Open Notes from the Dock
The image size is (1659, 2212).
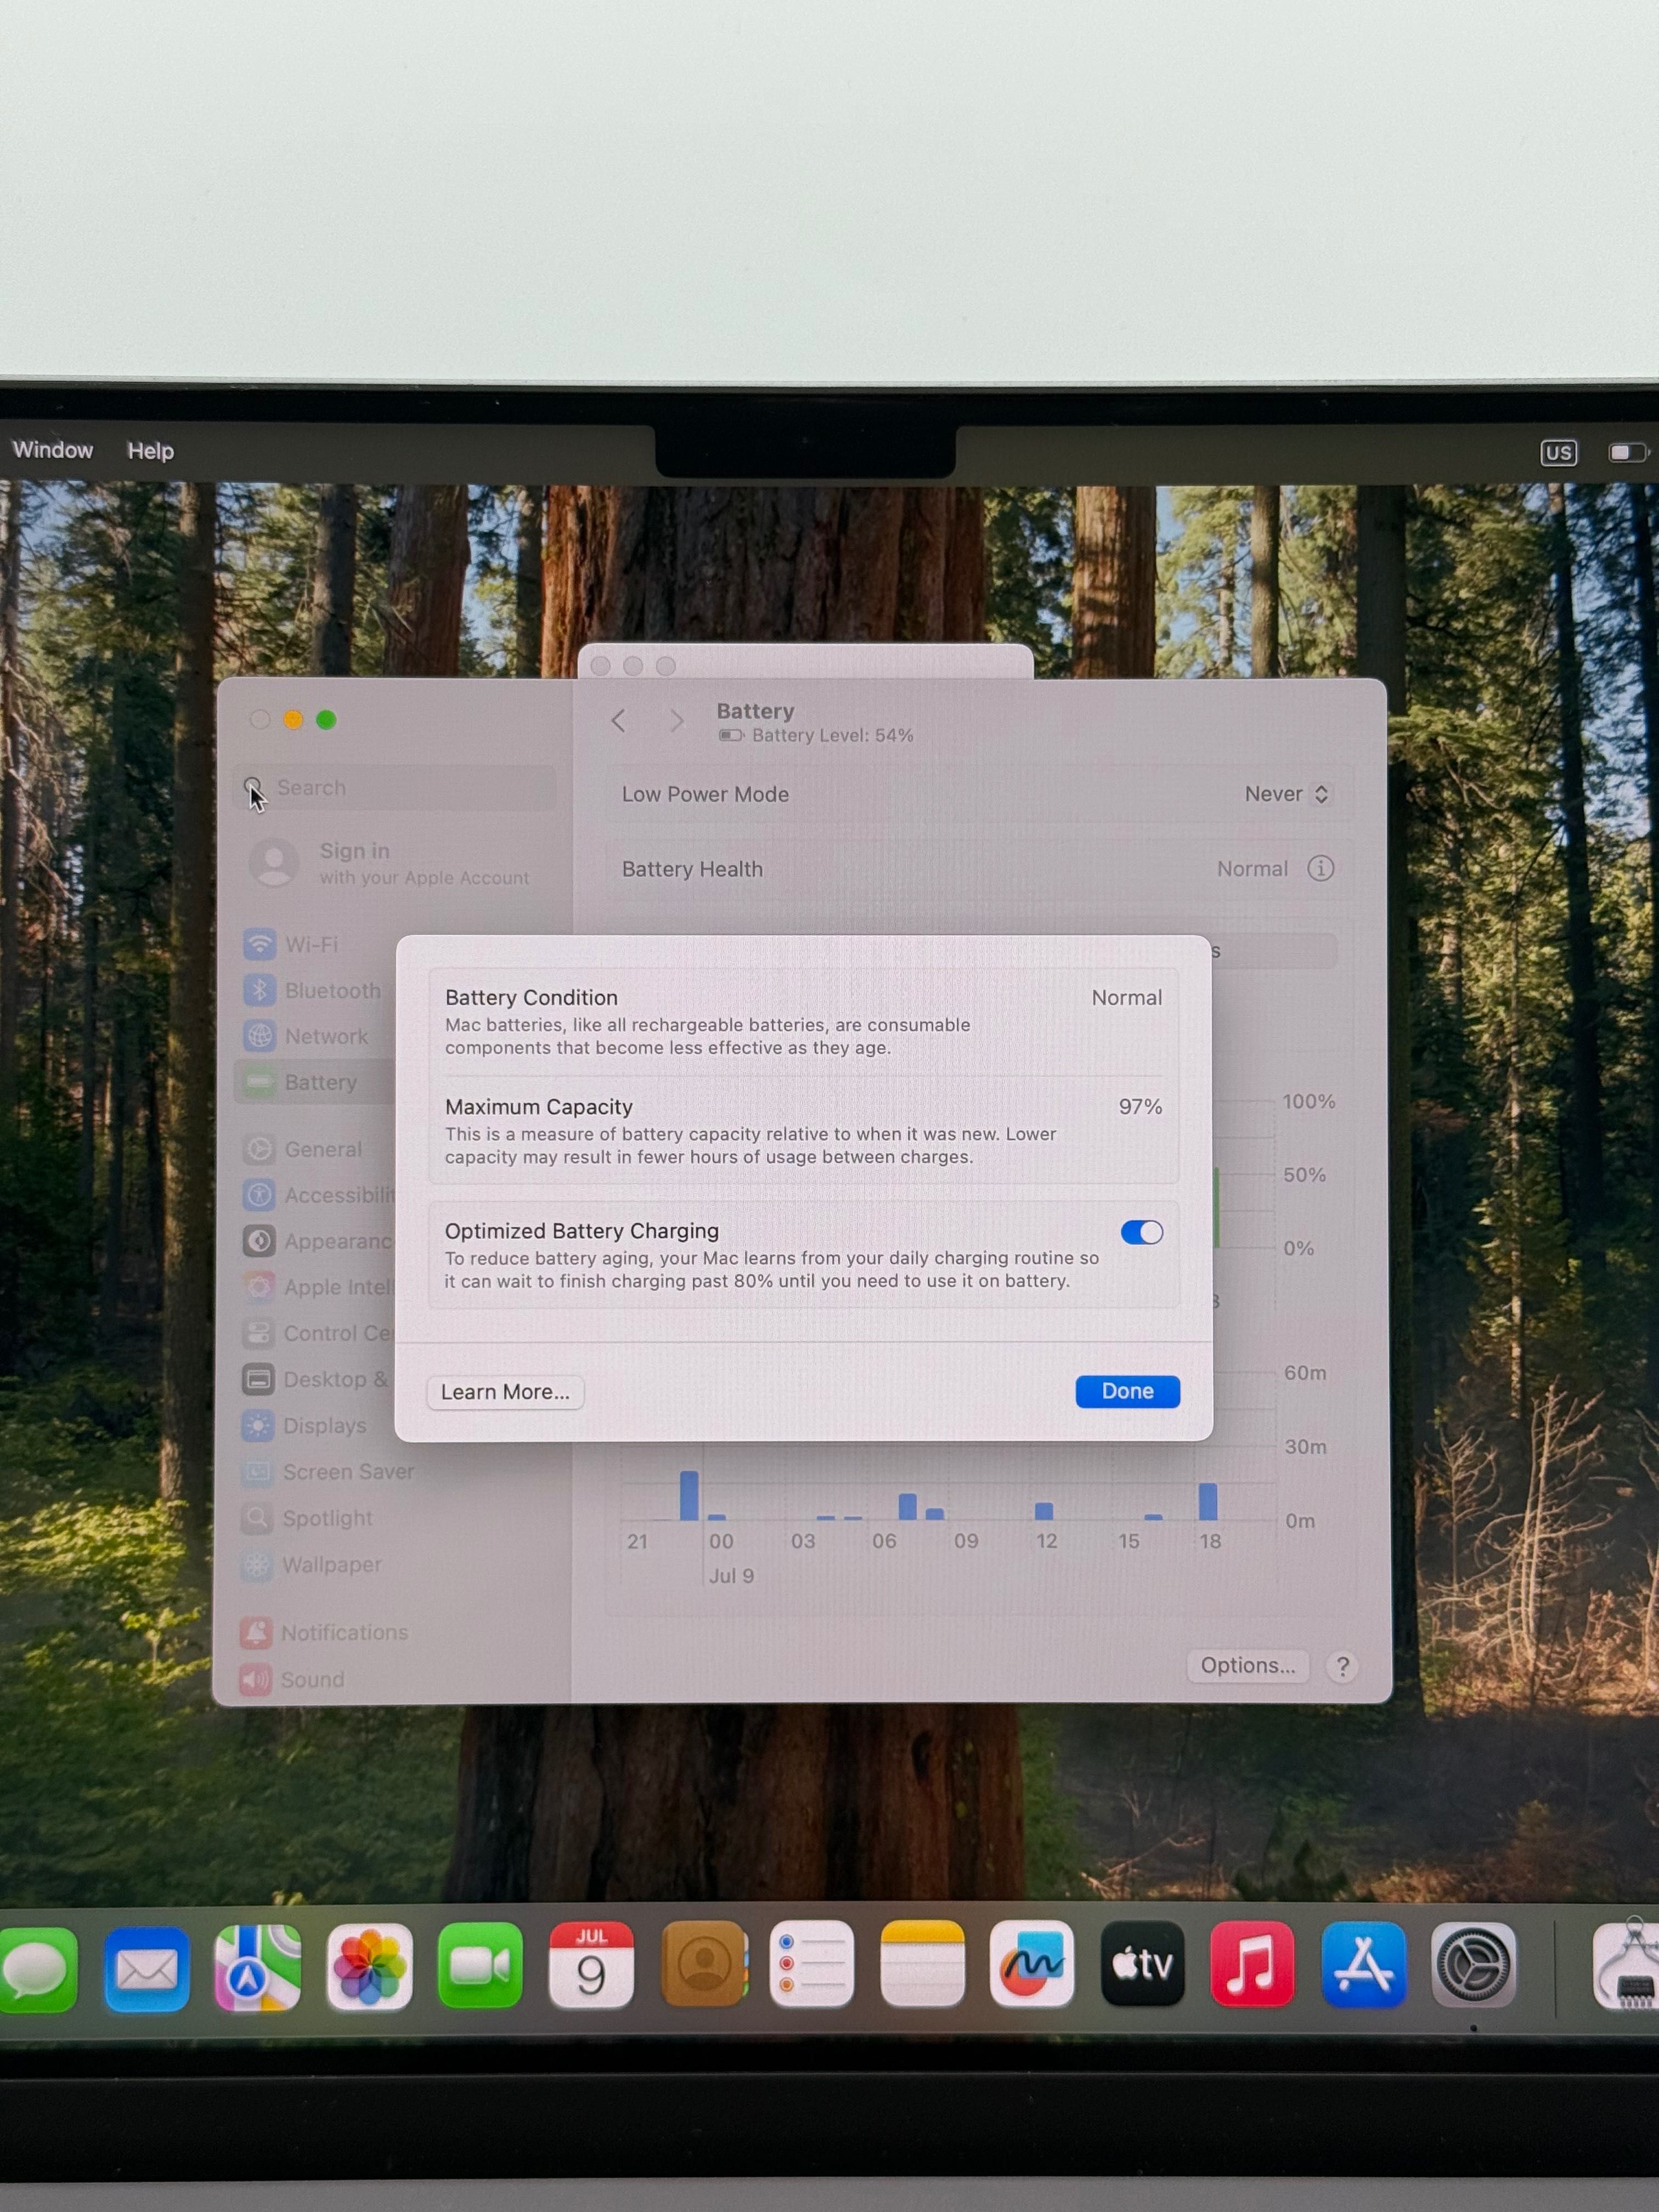(x=922, y=1964)
